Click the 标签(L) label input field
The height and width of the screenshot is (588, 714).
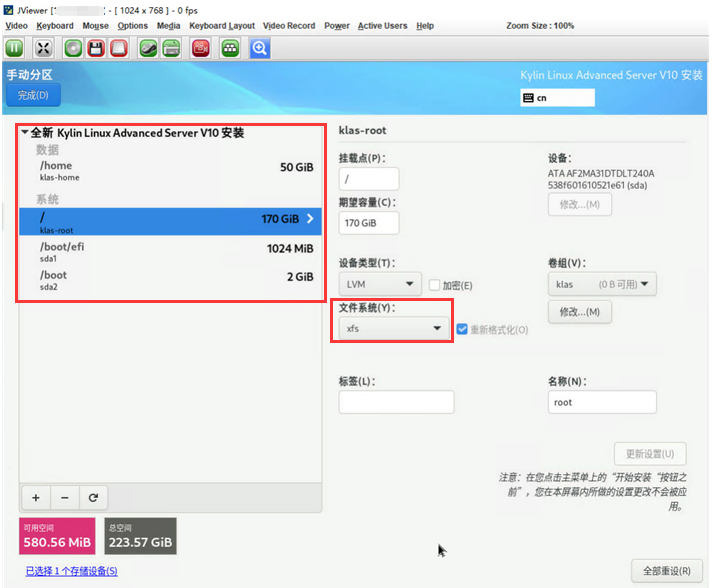click(x=396, y=402)
